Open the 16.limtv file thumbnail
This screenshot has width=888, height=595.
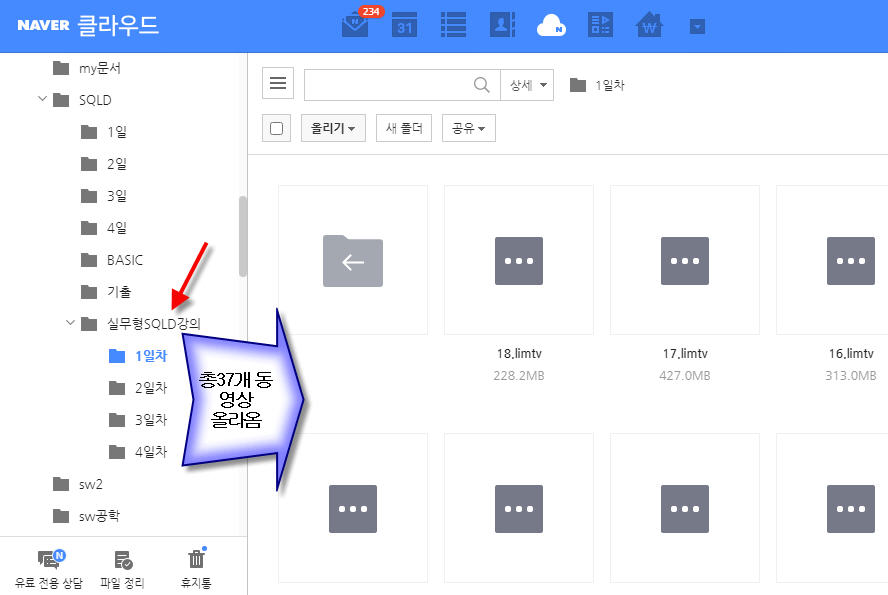click(832, 260)
